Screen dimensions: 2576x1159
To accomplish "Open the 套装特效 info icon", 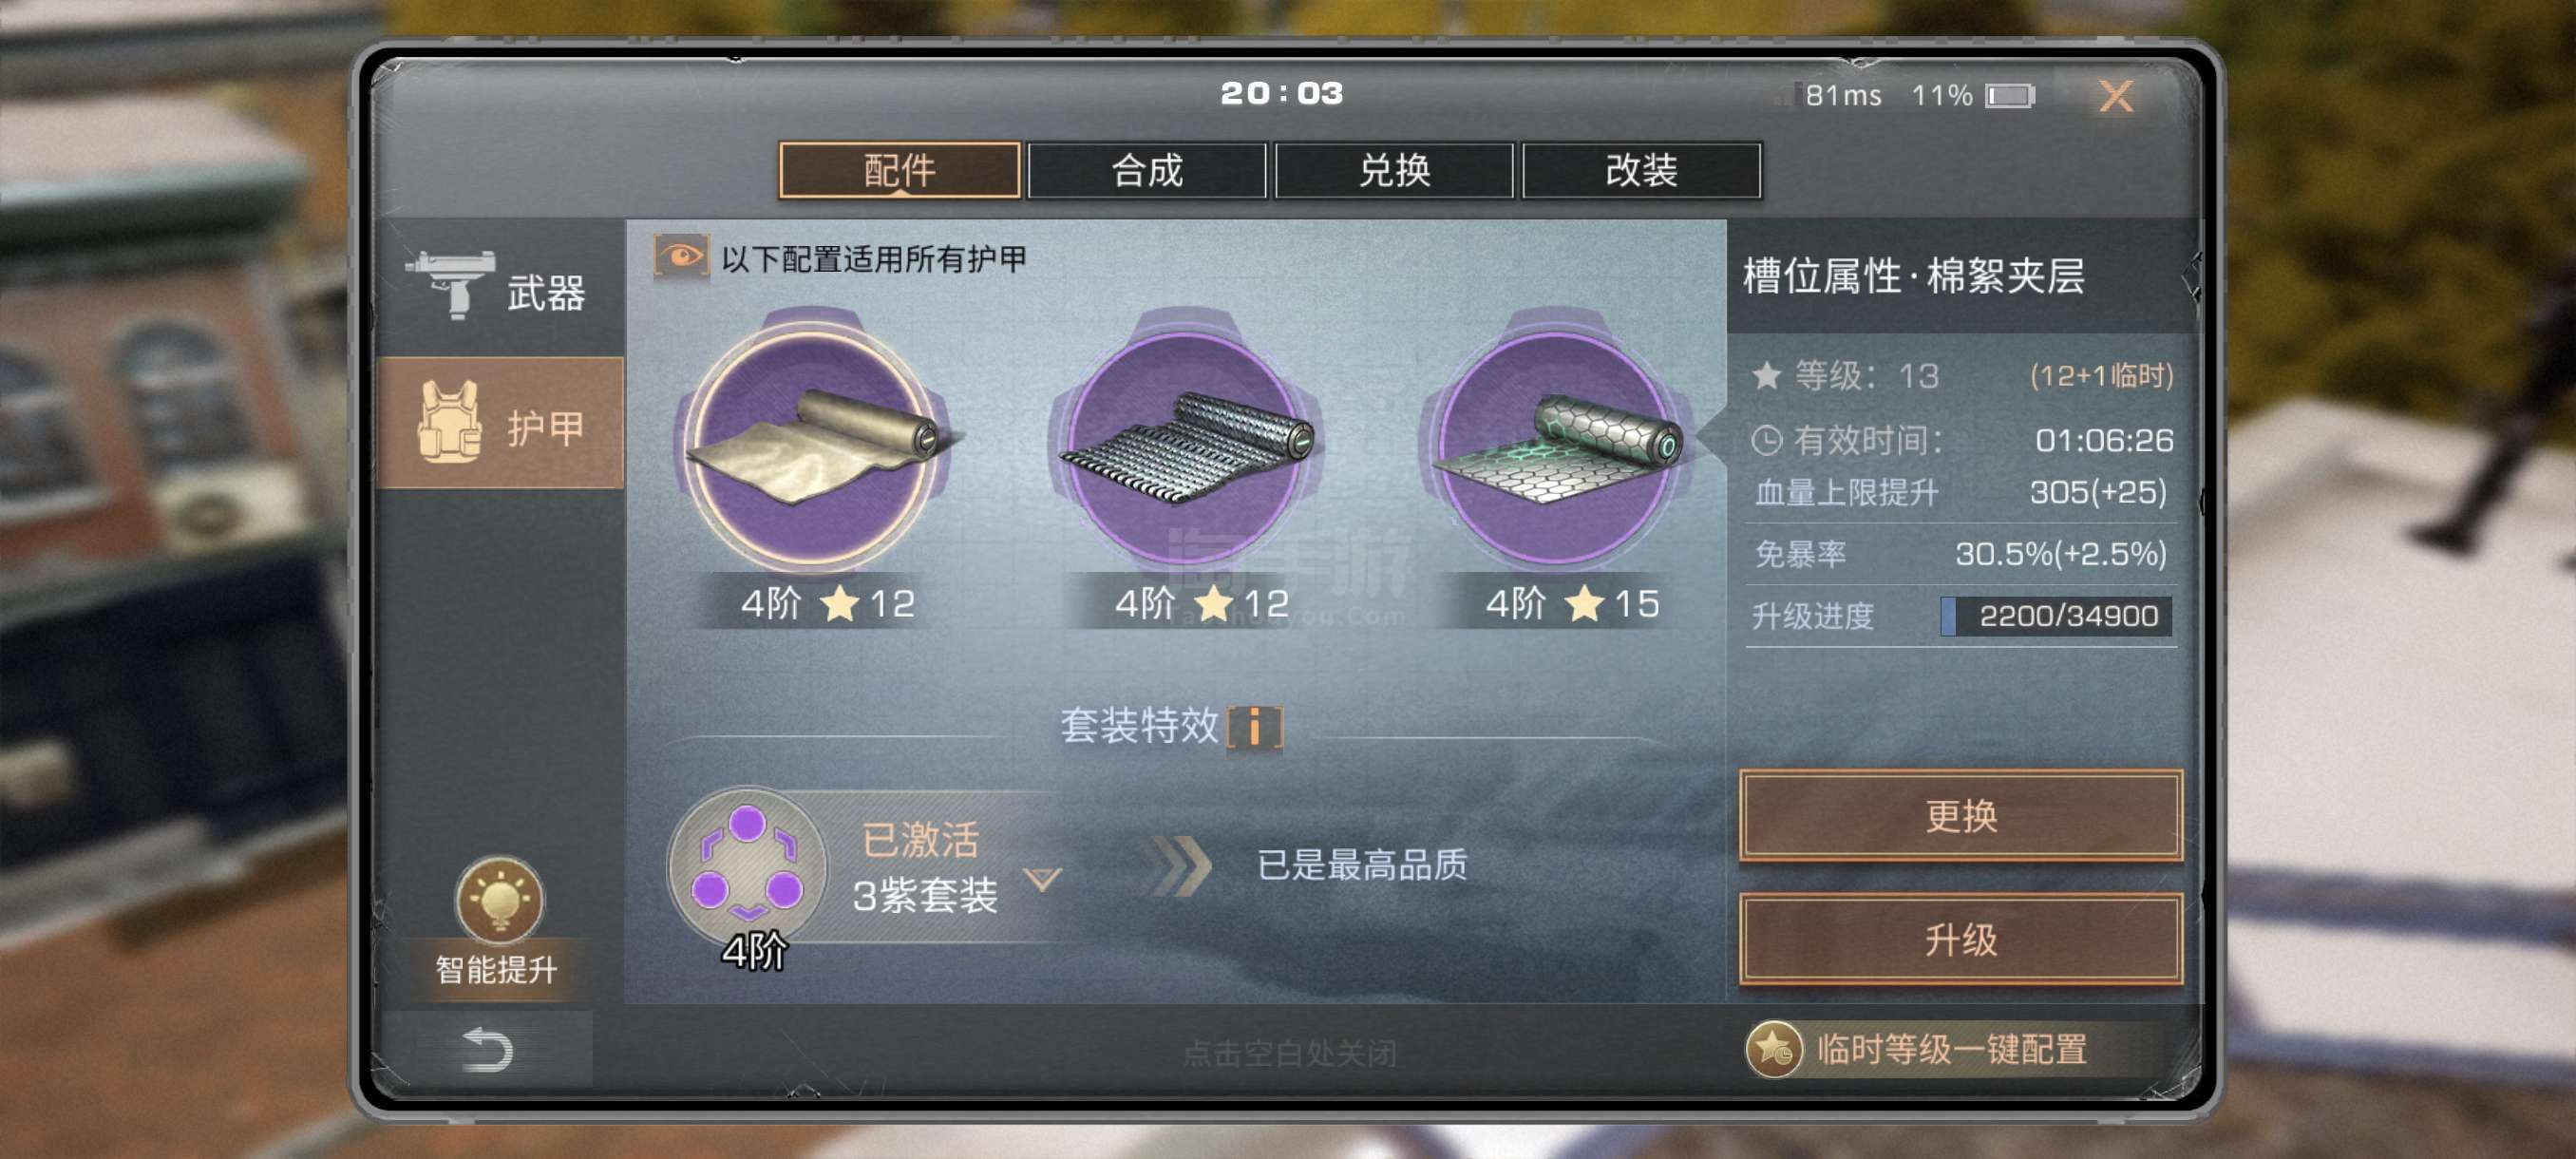I will [1254, 726].
